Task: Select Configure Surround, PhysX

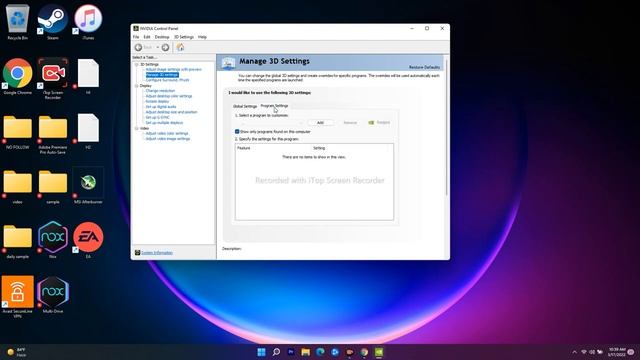Action: click(x=167, y=80)
